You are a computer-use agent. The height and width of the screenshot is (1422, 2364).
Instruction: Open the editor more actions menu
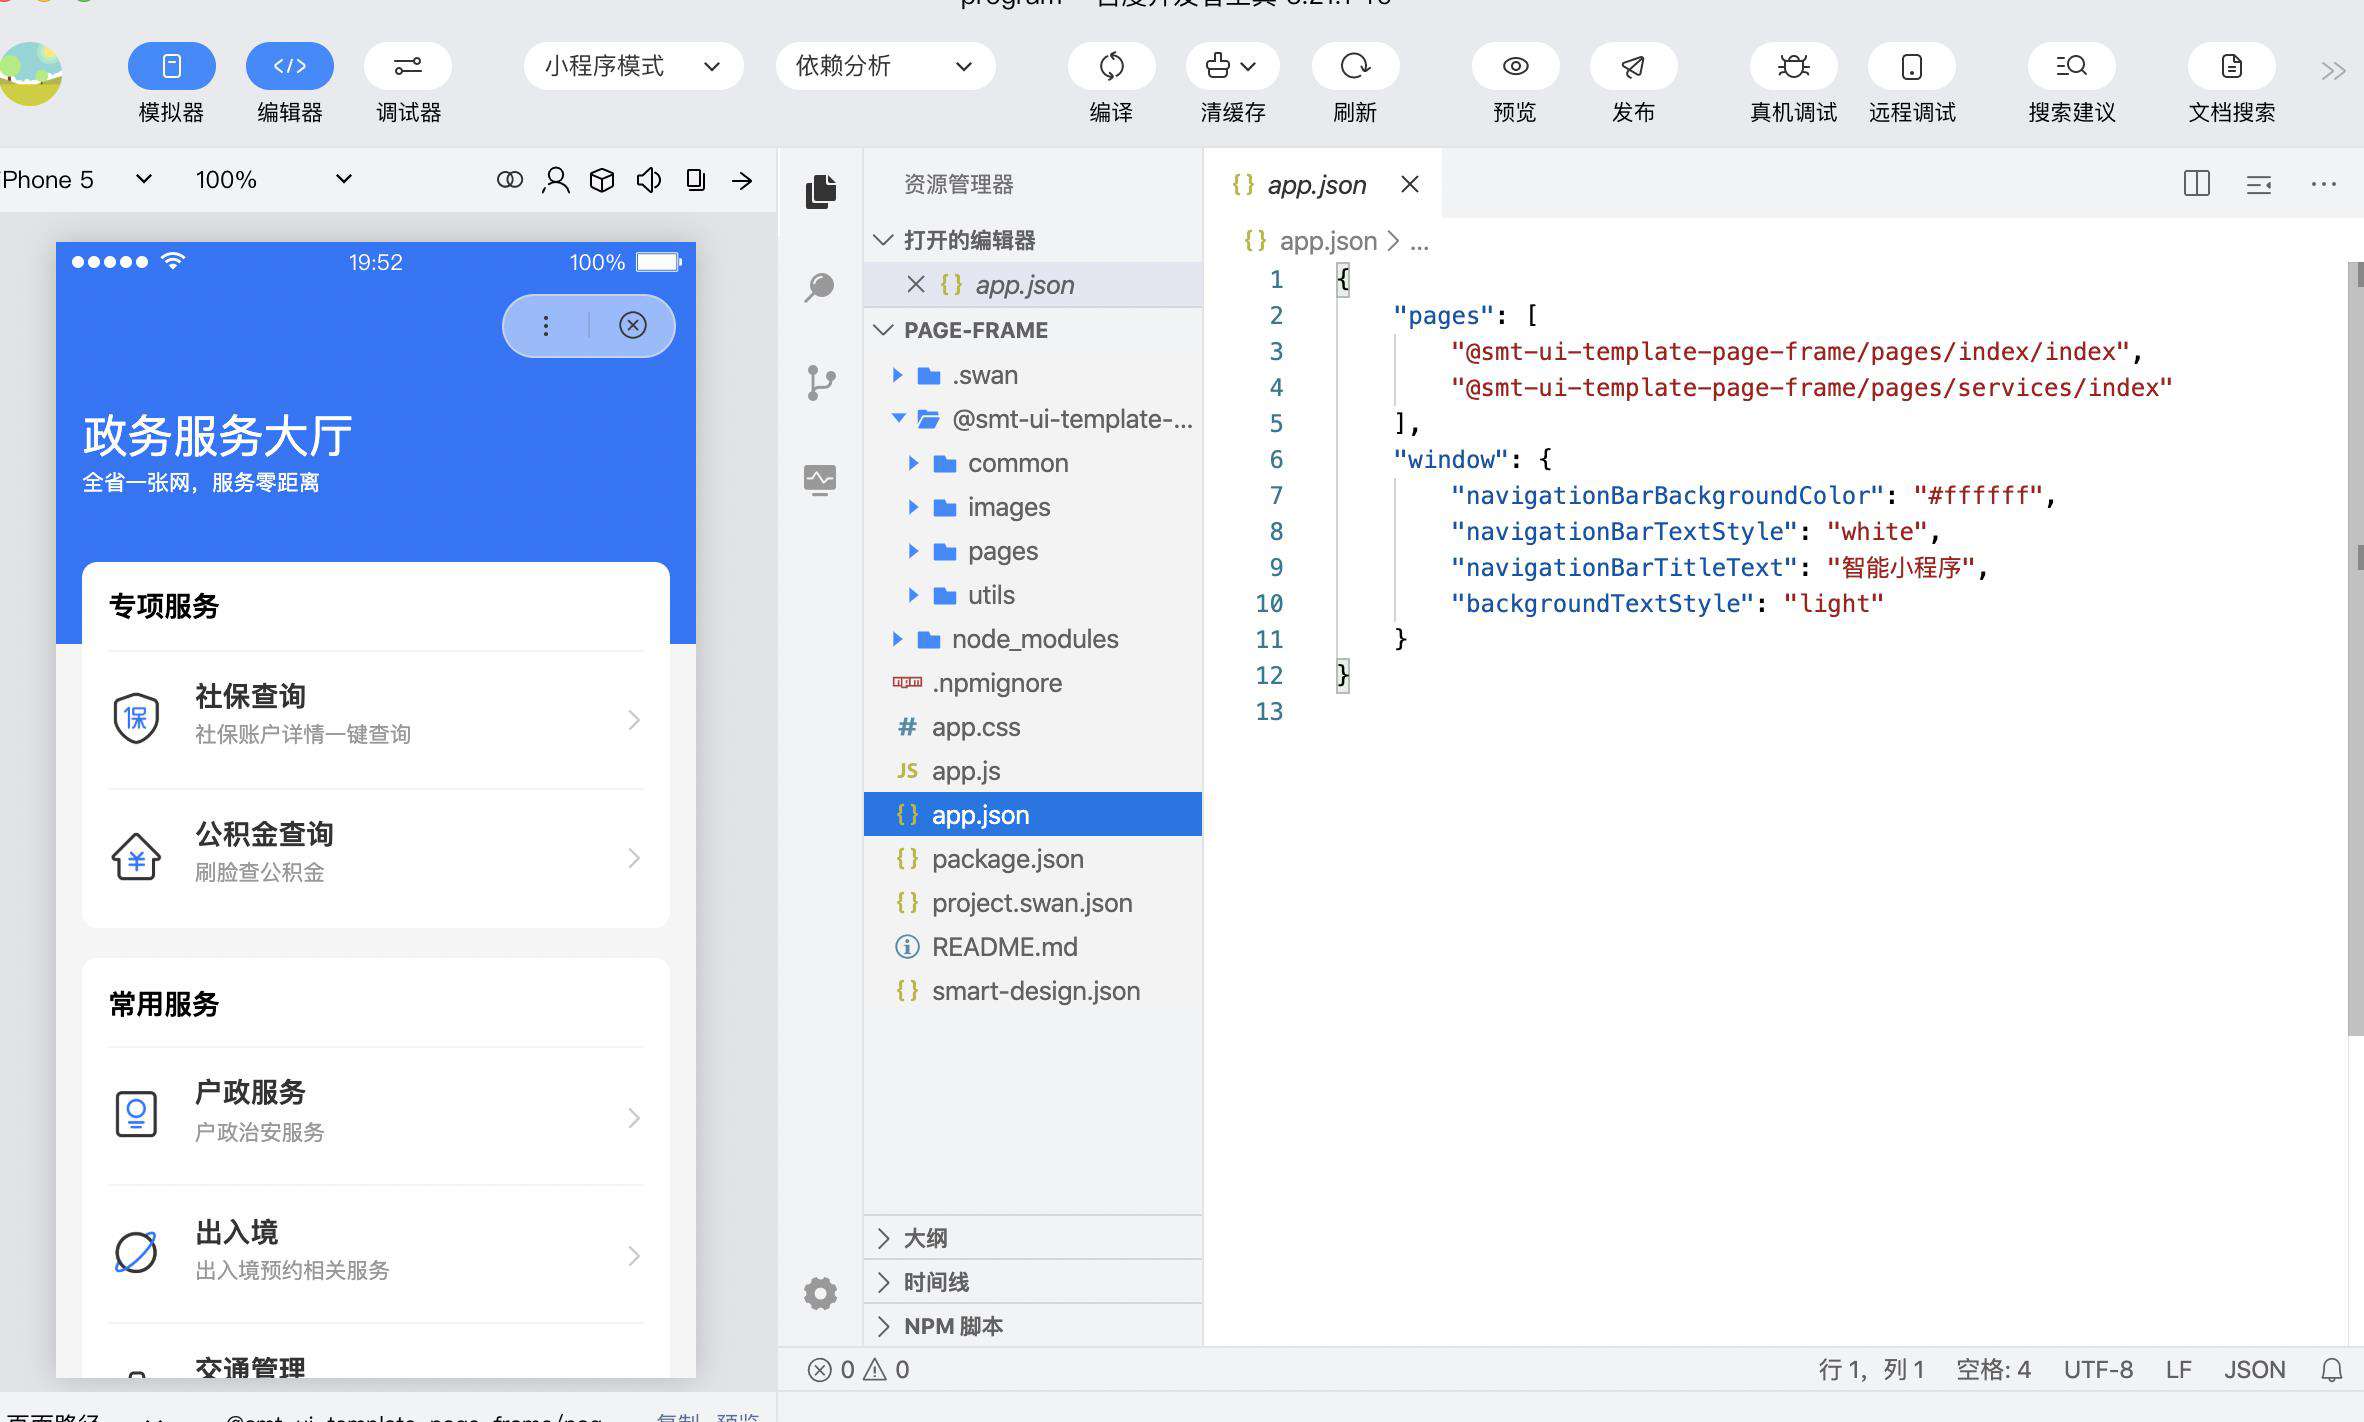(x=2324, y=184)
